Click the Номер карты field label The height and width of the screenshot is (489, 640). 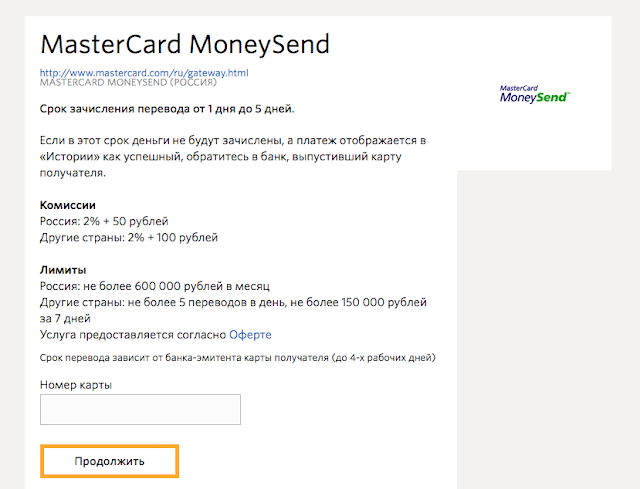(76, 385)
